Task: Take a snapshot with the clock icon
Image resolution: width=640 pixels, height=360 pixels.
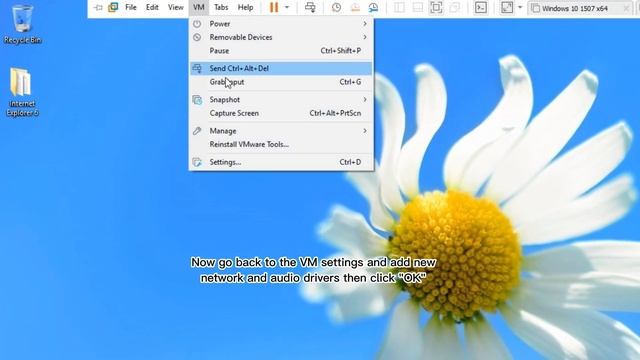Action: click(x=336, y=7)
